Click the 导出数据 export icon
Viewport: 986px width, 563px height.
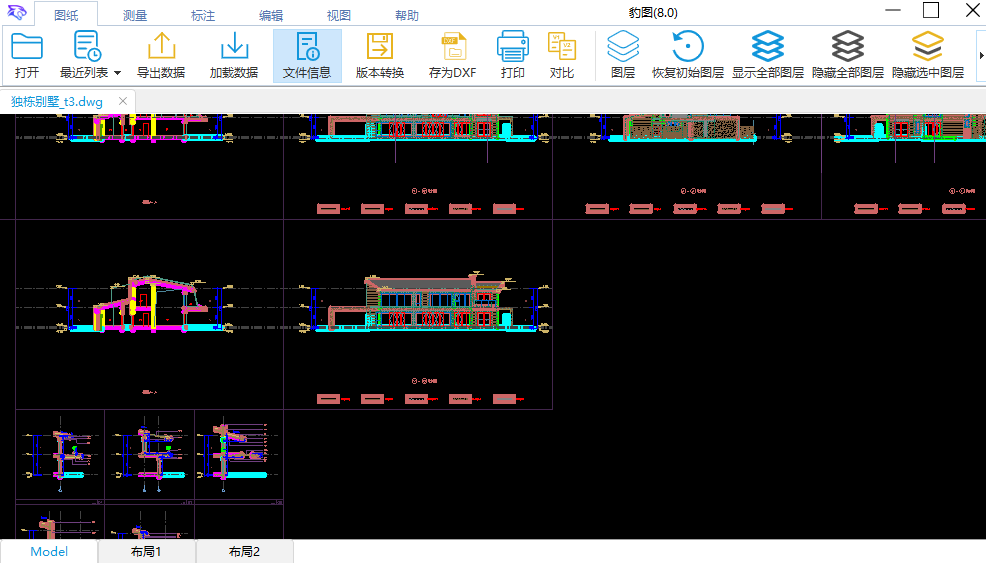point(161,47)
